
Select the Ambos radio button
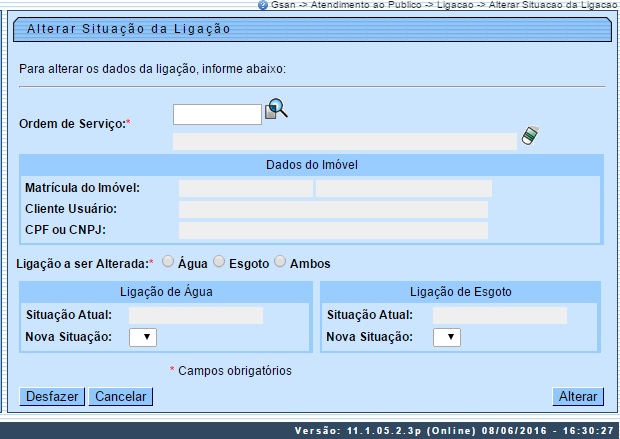click(280, 262)
